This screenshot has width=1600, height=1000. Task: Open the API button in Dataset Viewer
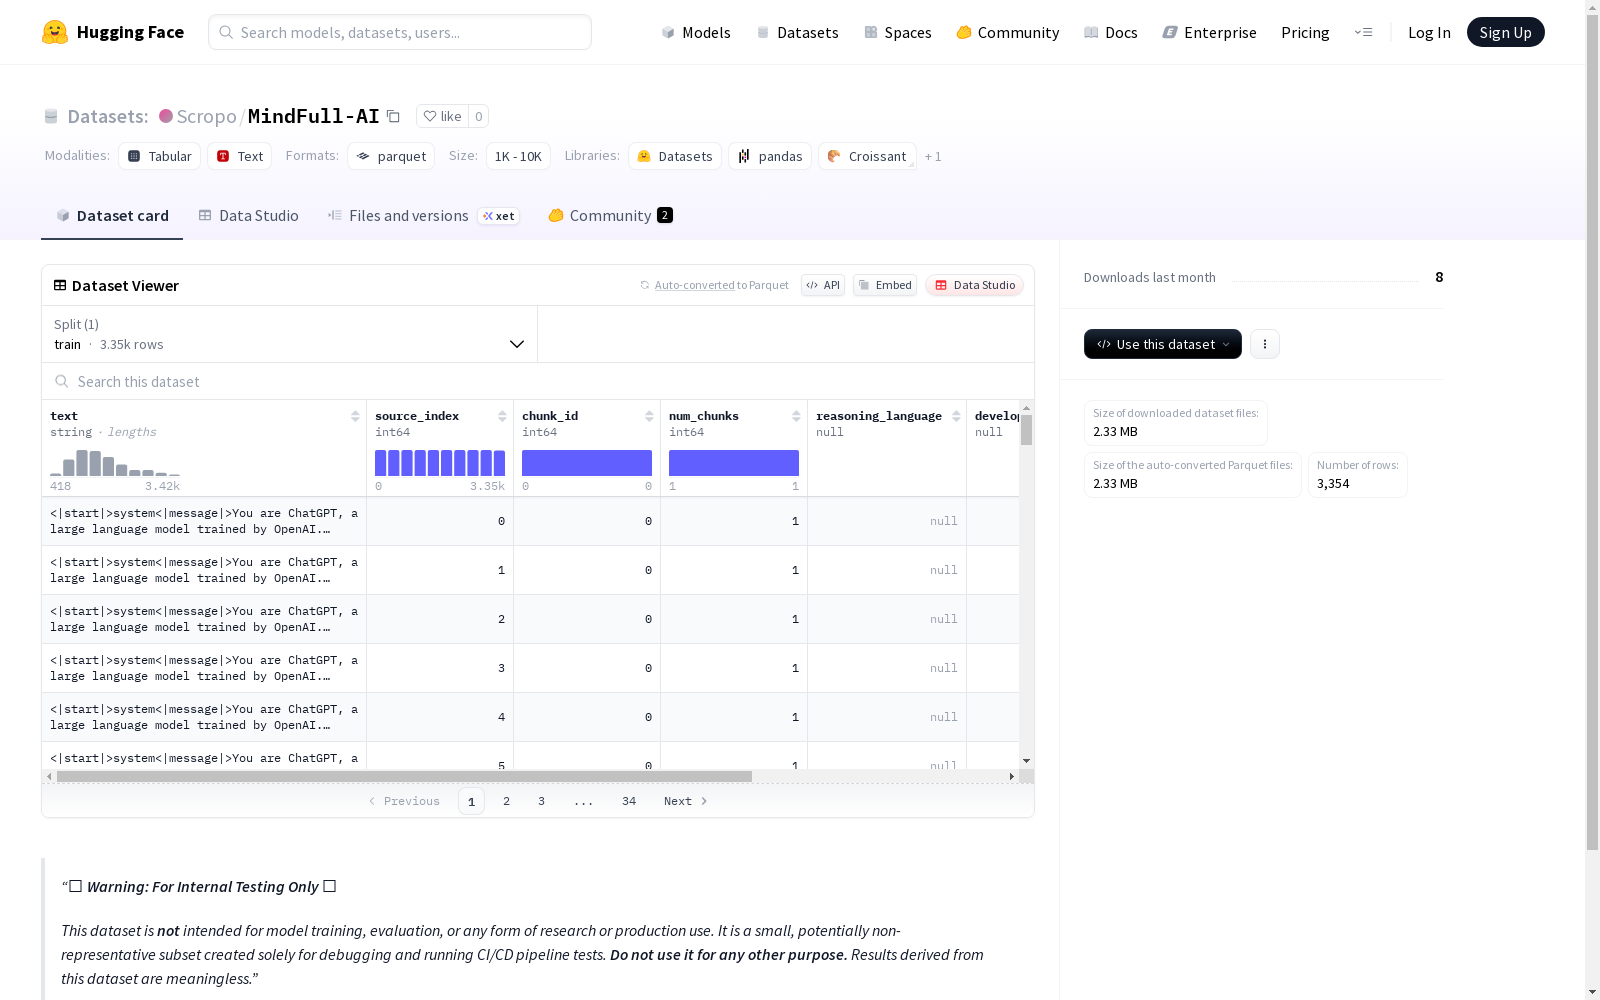pyautogui.click(x=823, y=285)
